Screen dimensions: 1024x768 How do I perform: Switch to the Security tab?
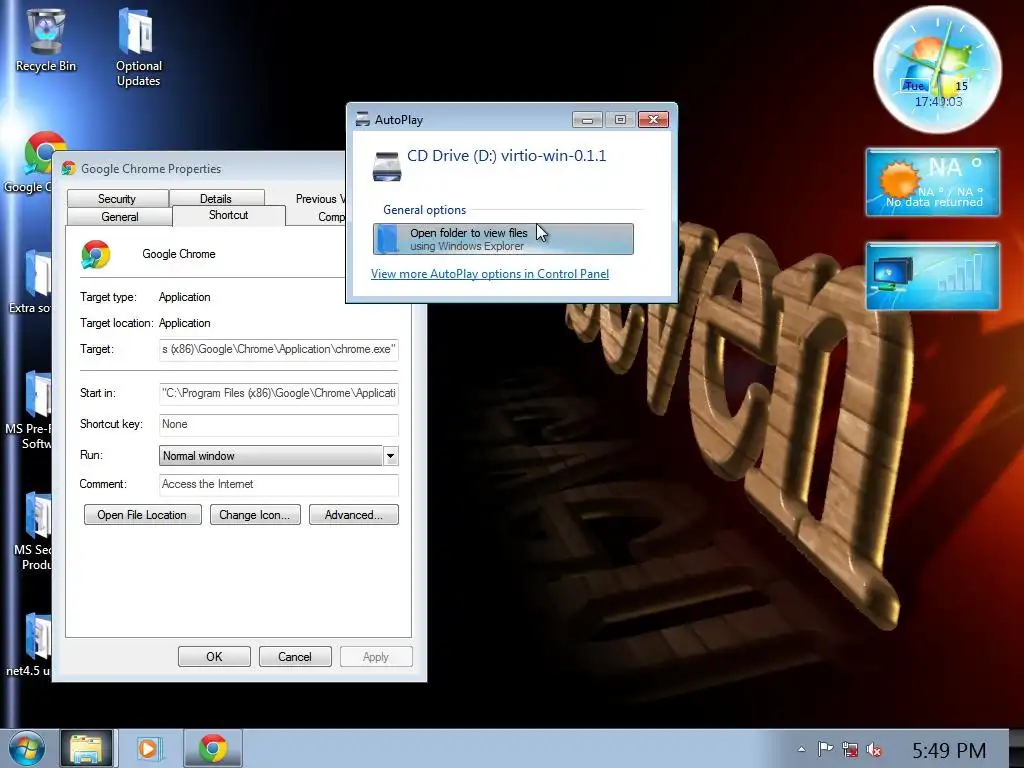118,199
